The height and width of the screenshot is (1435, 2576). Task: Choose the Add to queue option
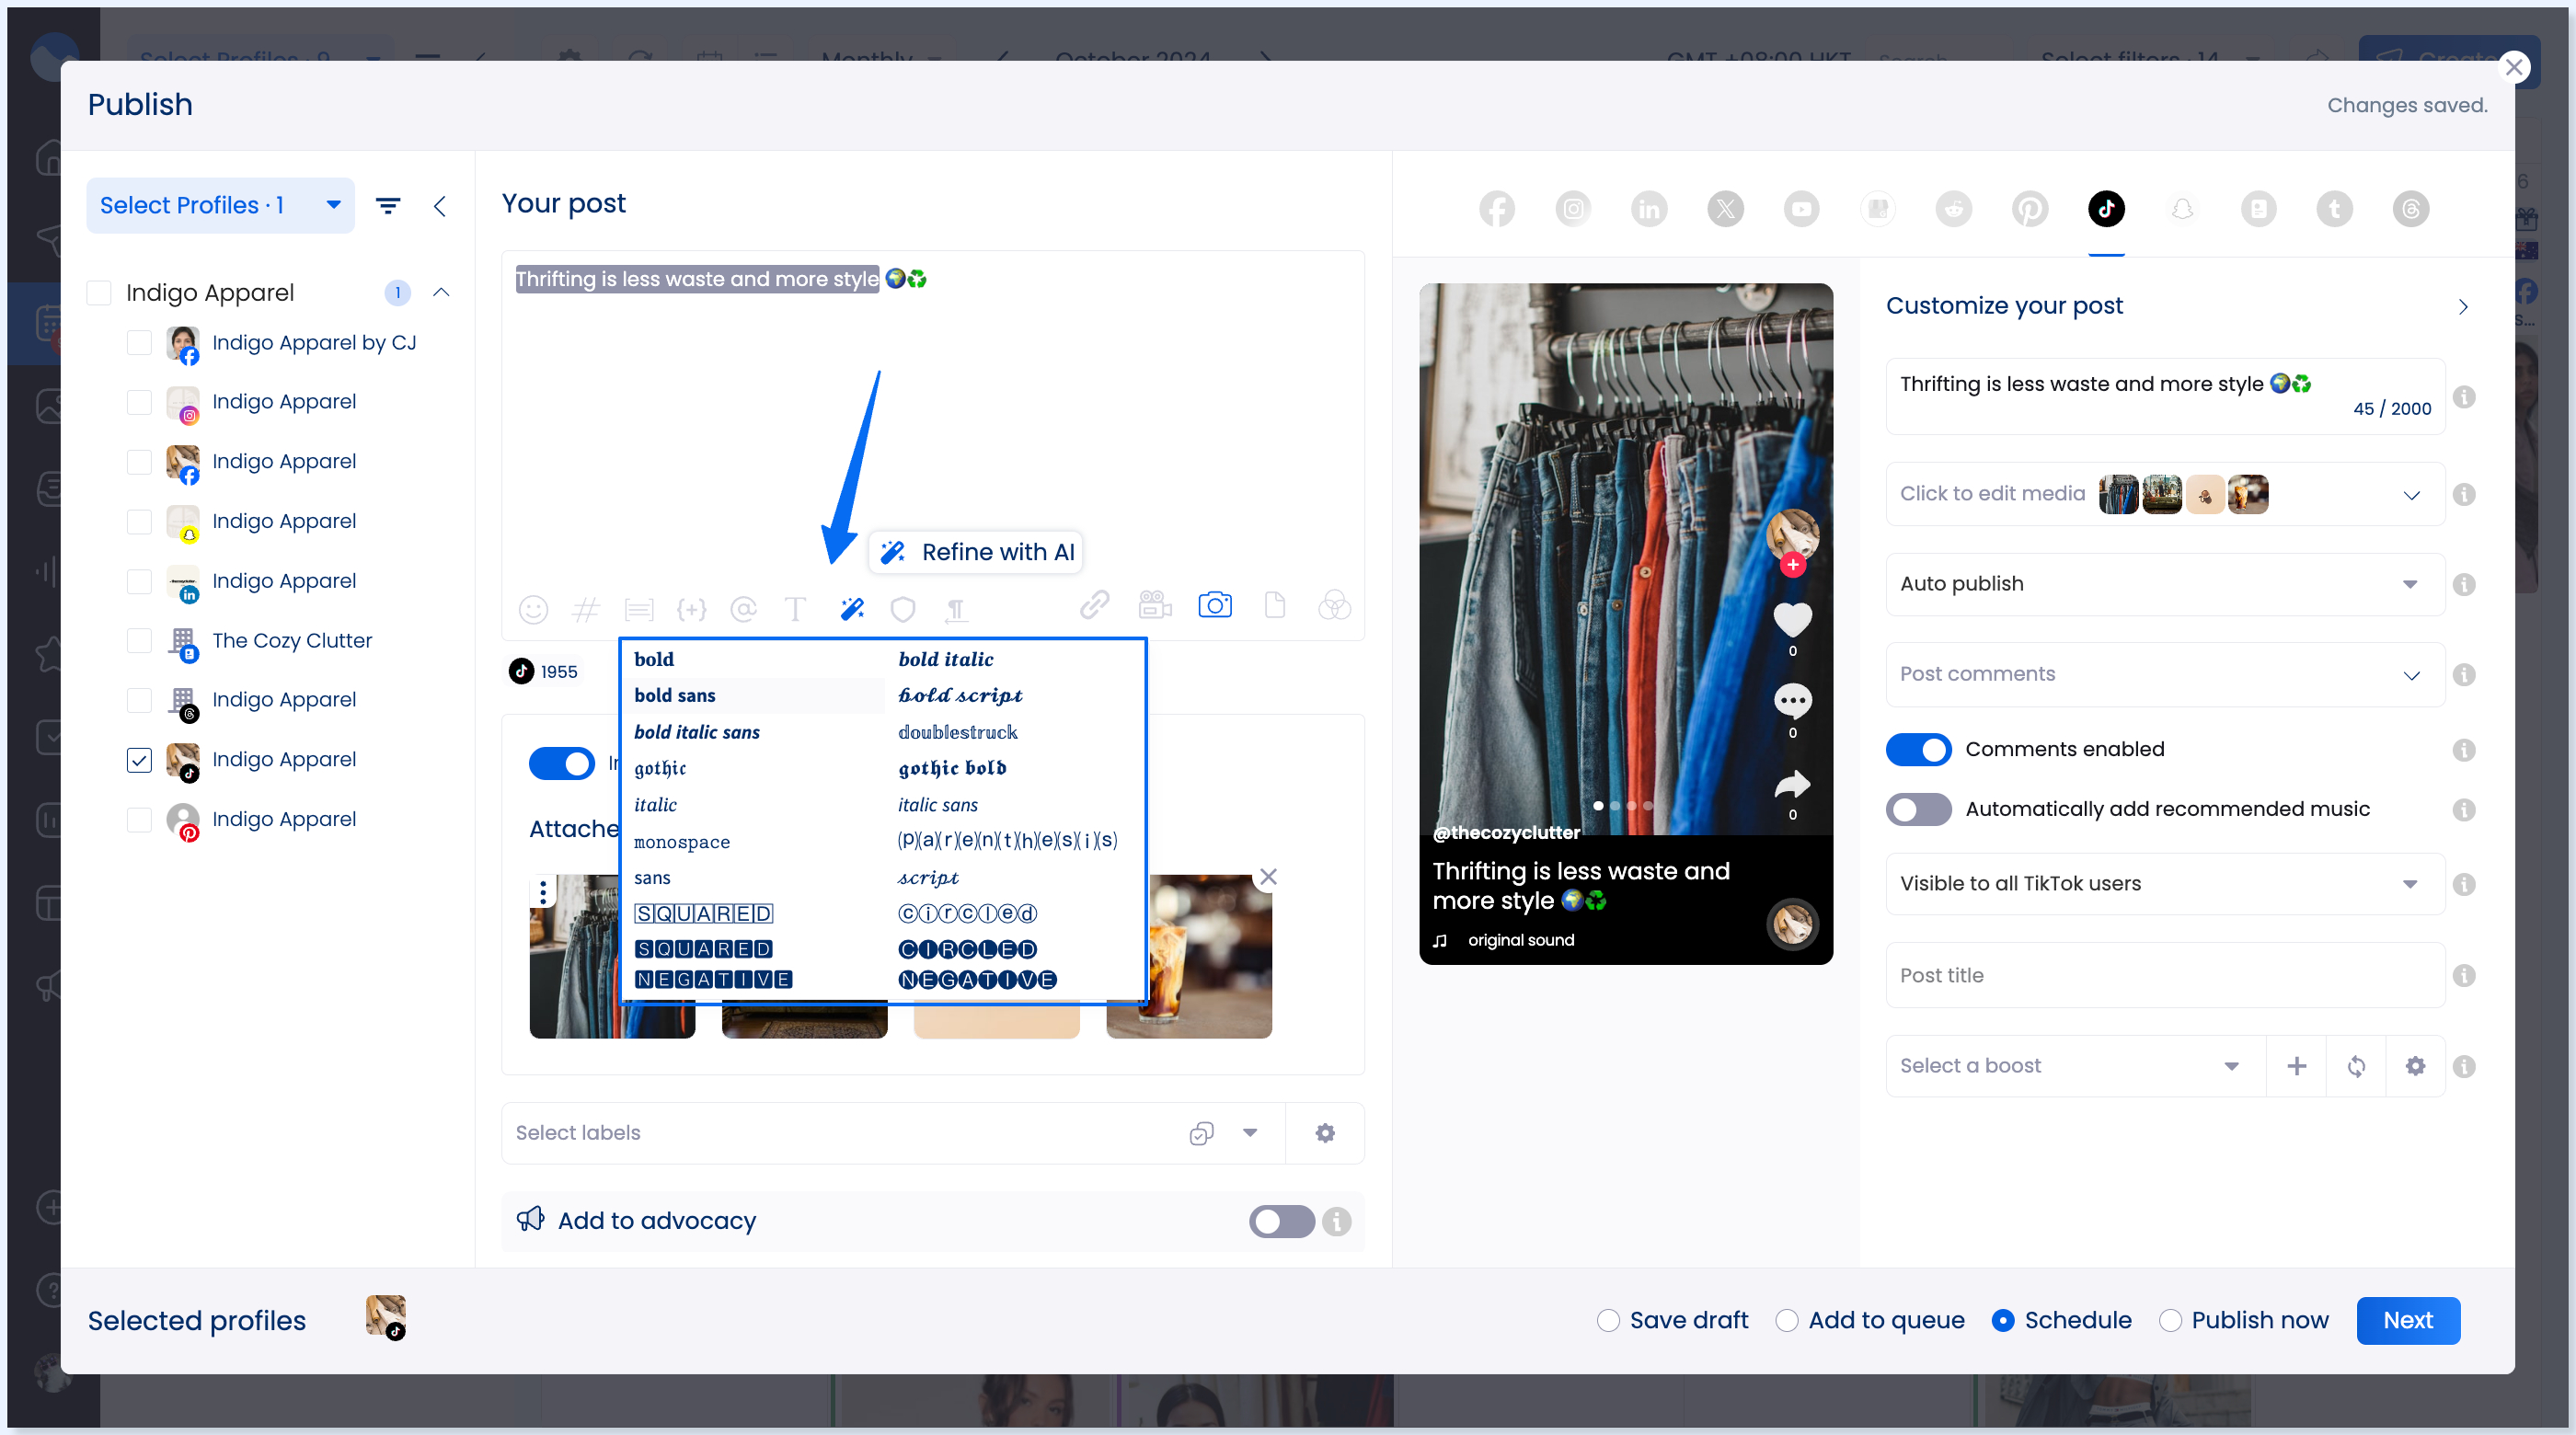coord(1787,1321)
